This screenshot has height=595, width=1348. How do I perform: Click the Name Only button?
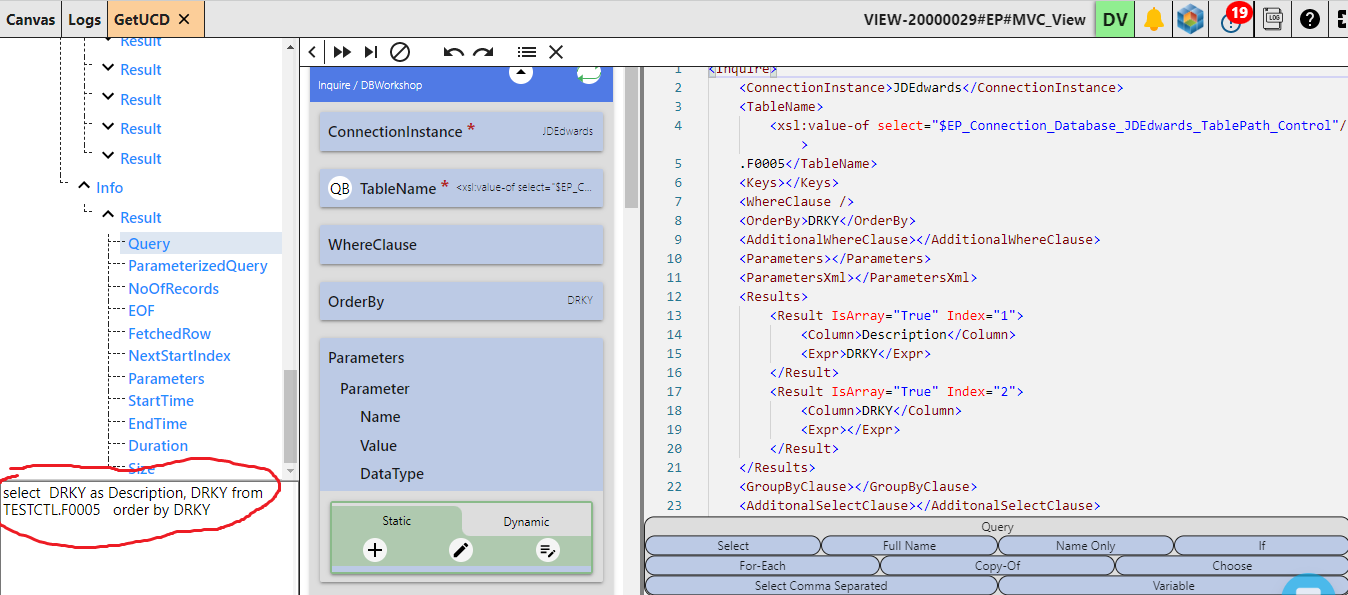coord(1085,546)
